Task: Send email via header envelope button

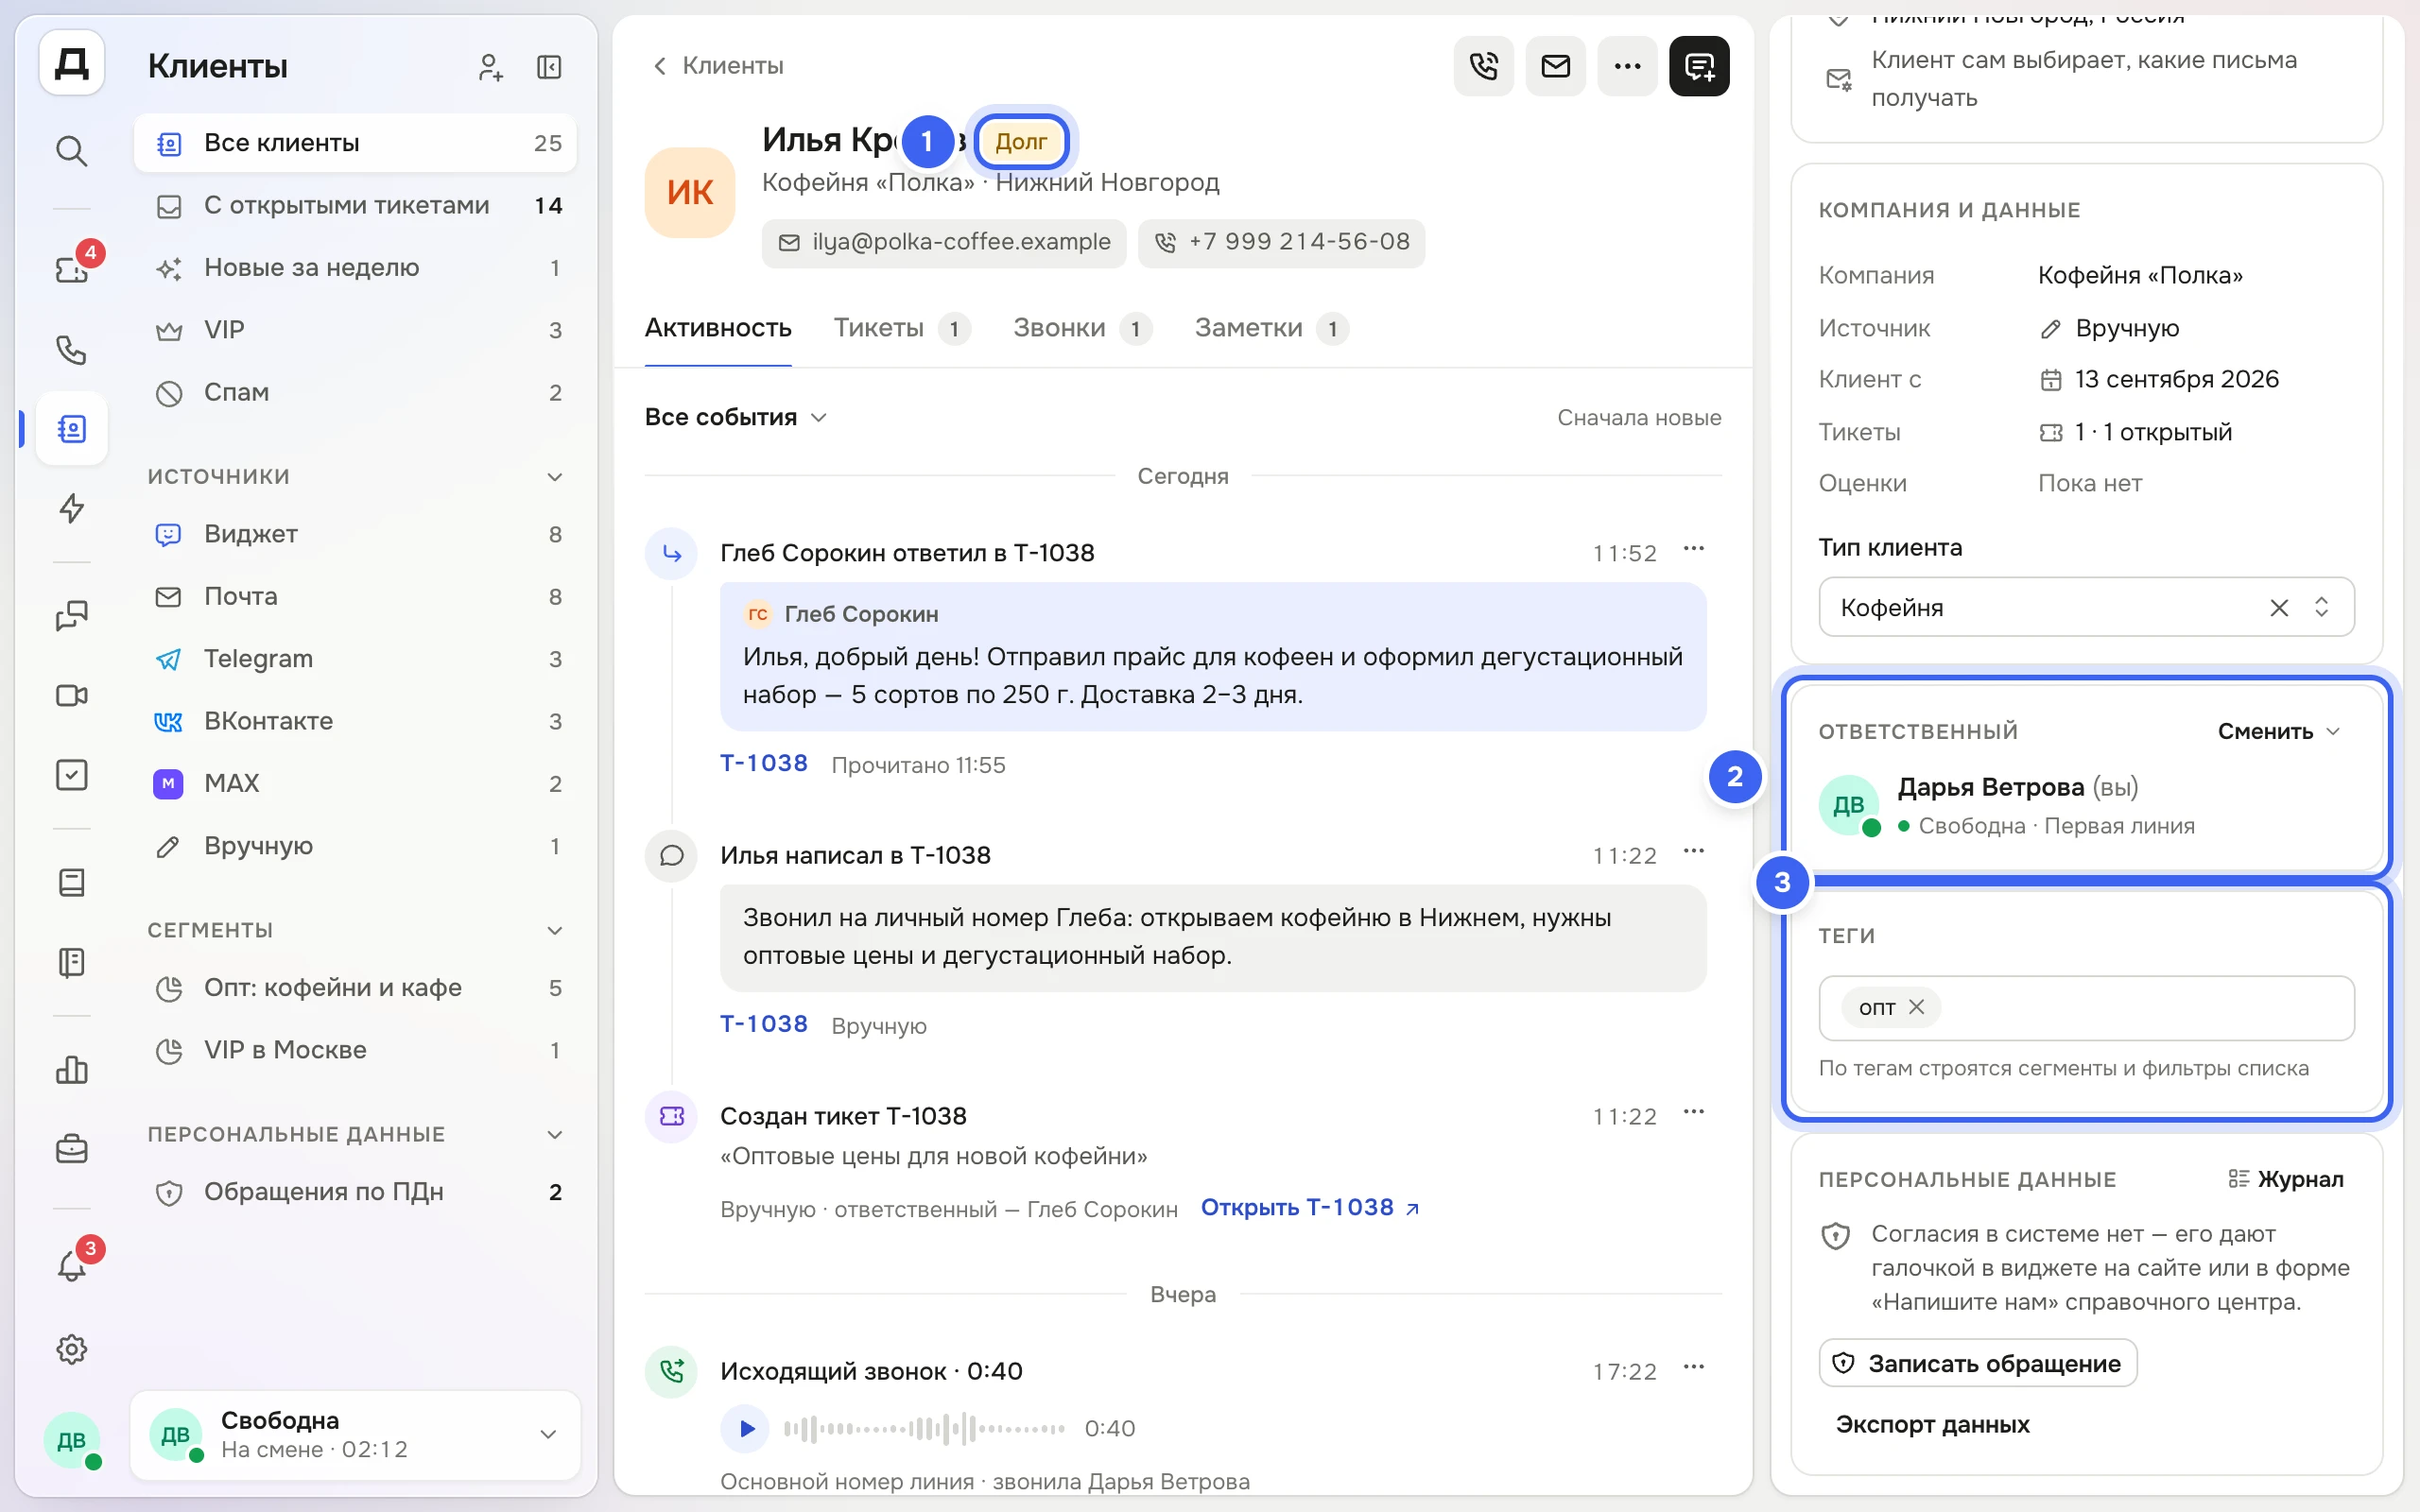Action: coord(1555,66)
